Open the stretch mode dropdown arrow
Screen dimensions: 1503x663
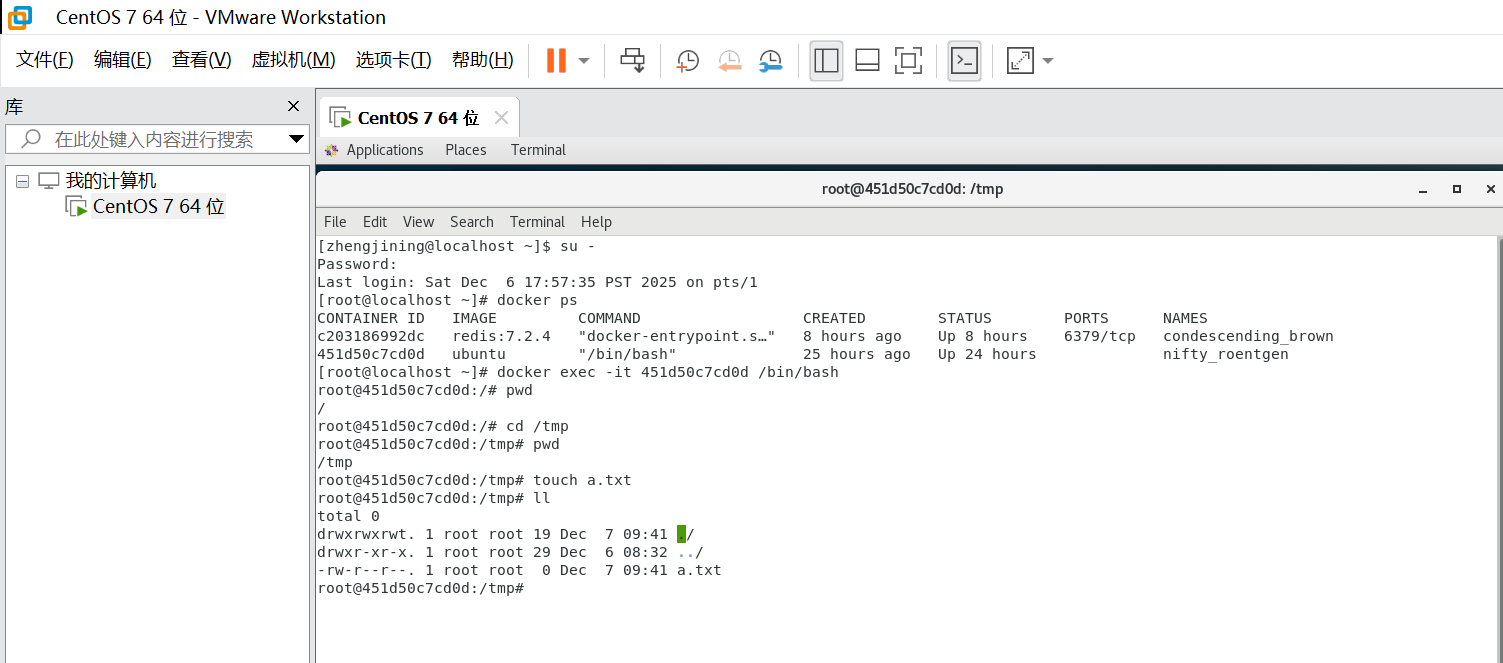pyautogui.click(x=1046, y=61)
